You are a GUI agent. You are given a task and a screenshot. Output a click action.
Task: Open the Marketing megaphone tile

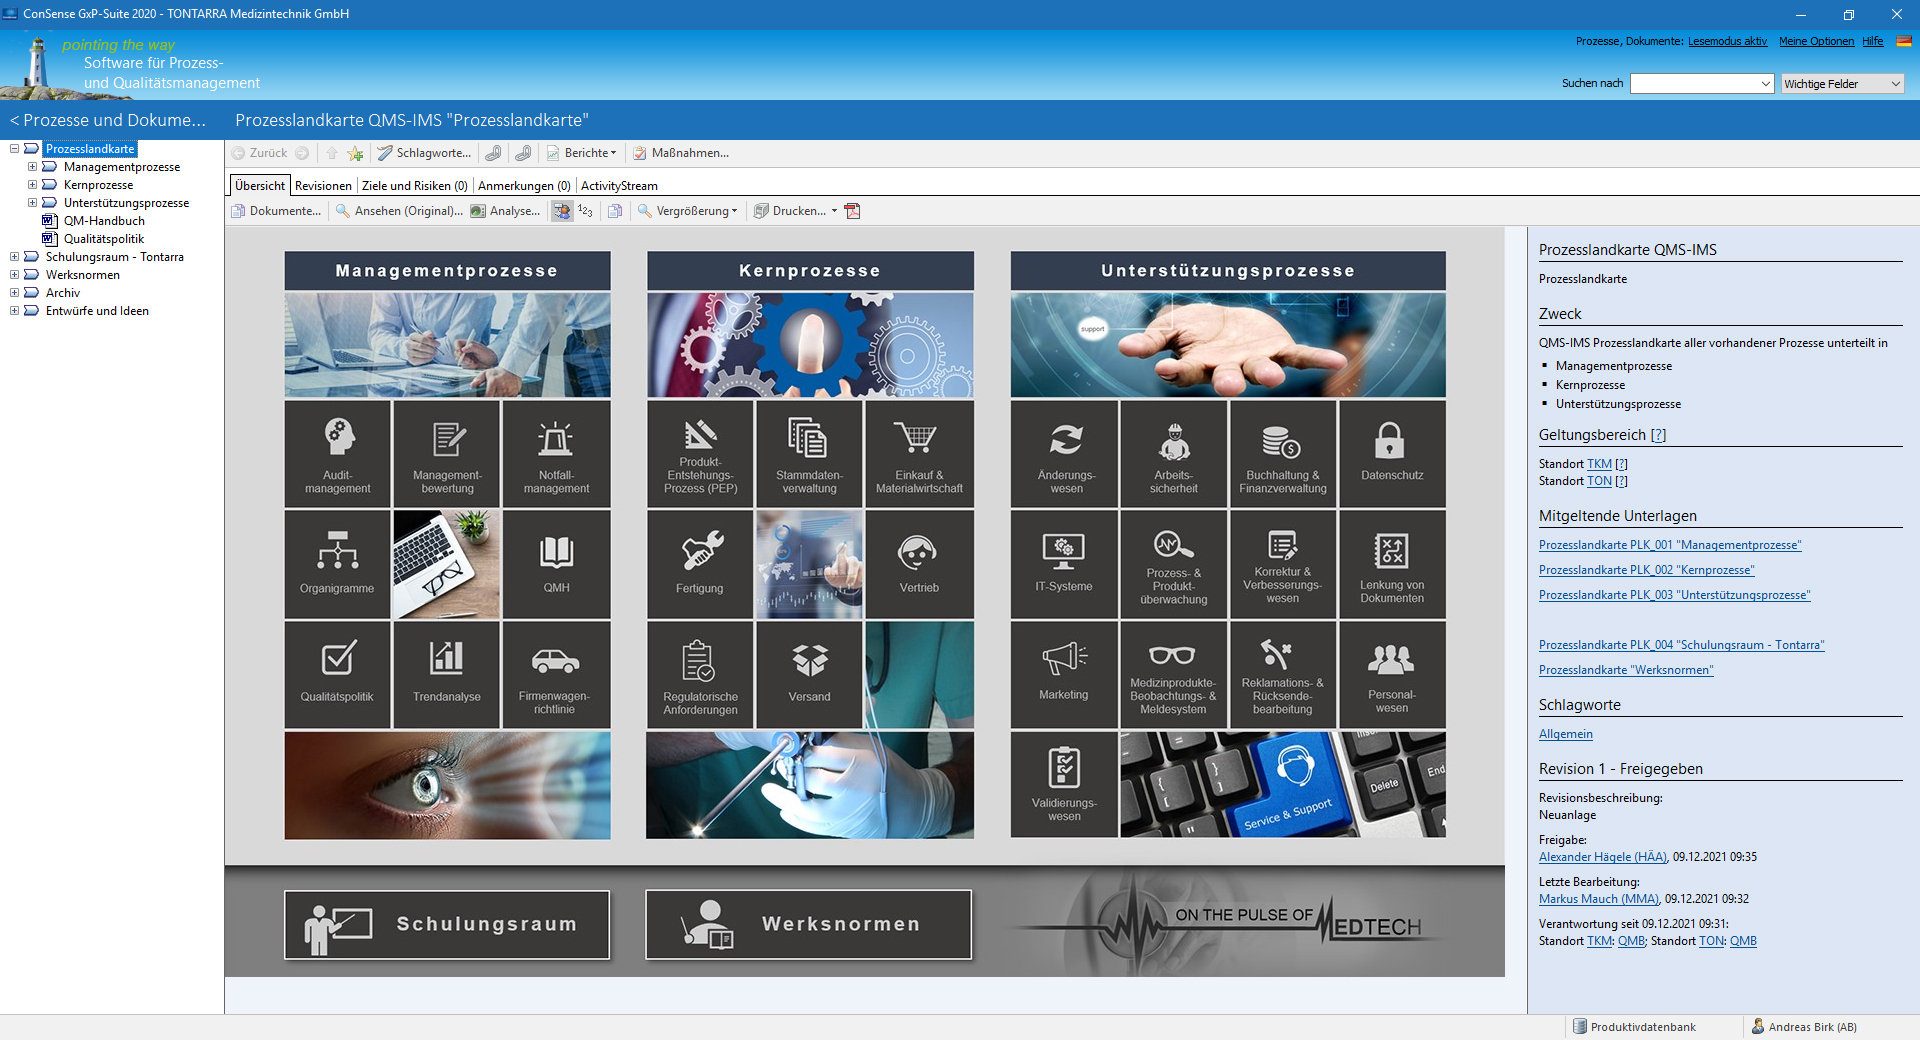tap(1064, 674)
